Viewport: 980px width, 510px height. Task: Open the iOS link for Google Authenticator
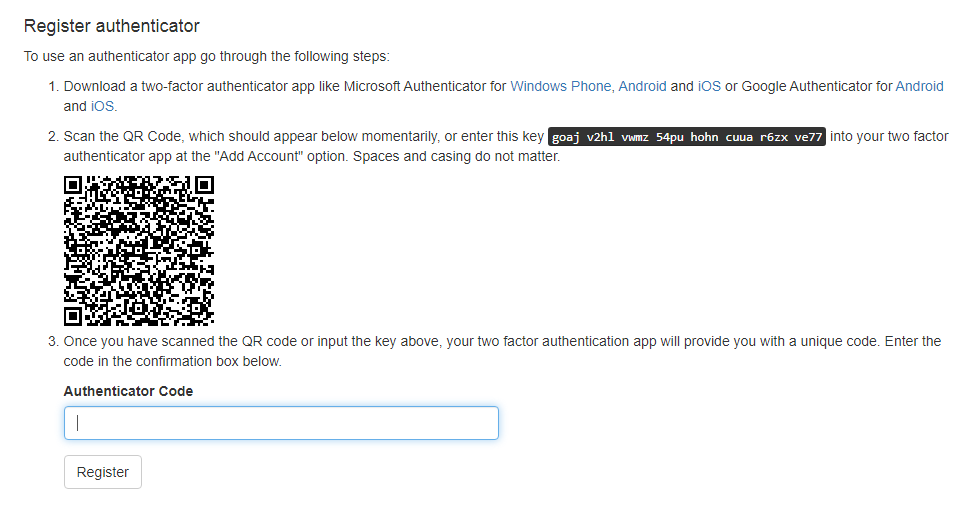point(102,106)
